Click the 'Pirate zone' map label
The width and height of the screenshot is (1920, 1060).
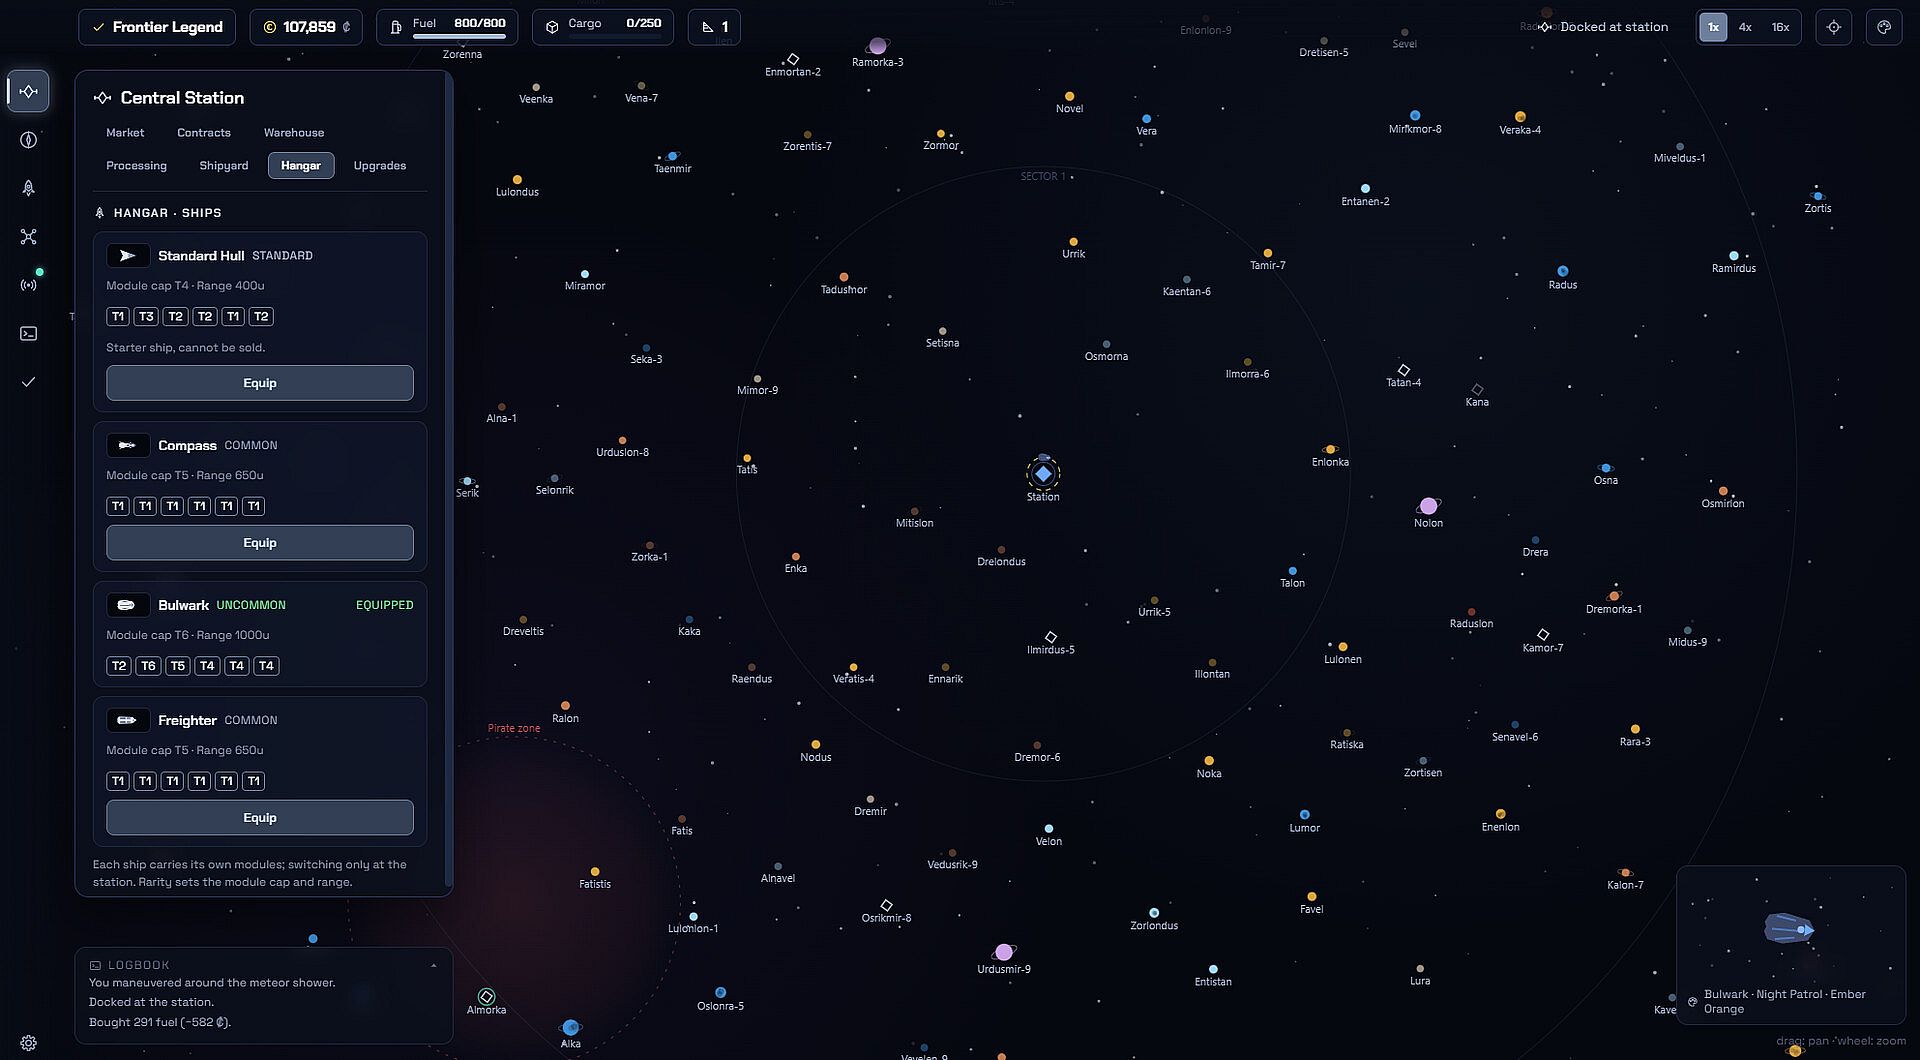click(514, 728)
